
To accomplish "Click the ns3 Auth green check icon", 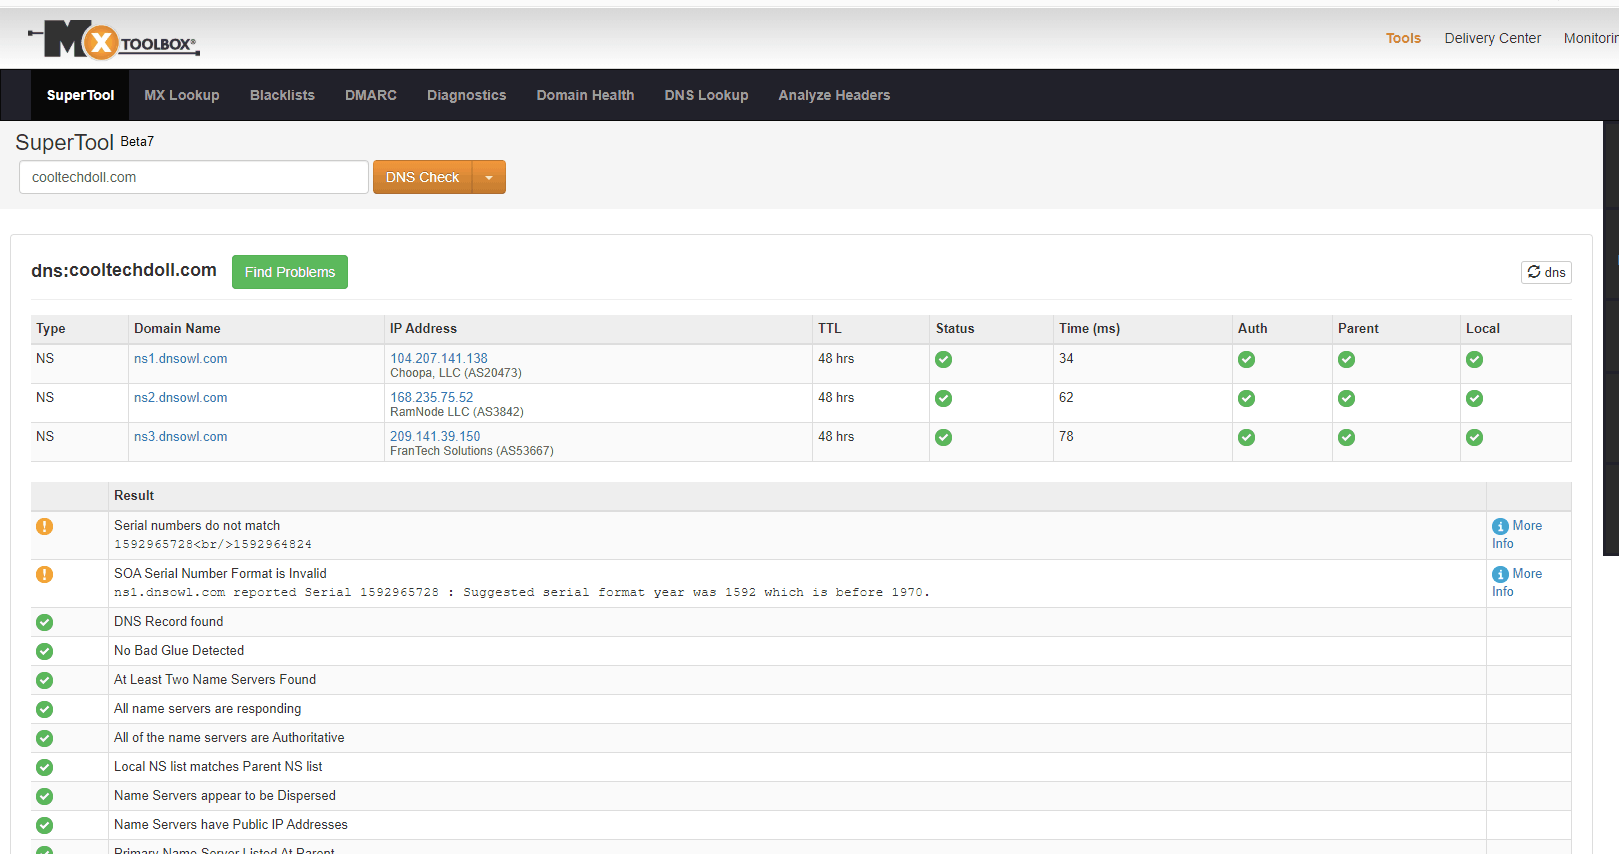I will [x=1246, y=437].
